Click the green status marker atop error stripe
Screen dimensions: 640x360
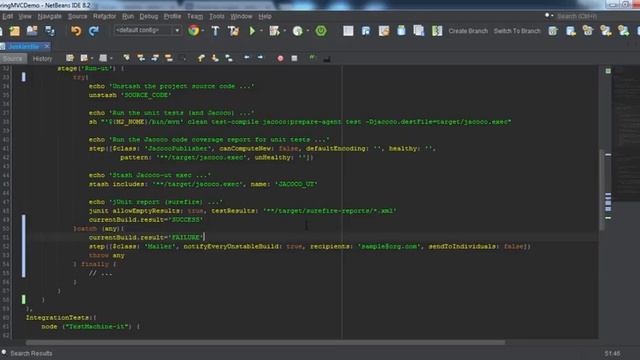tap(608, 71)
